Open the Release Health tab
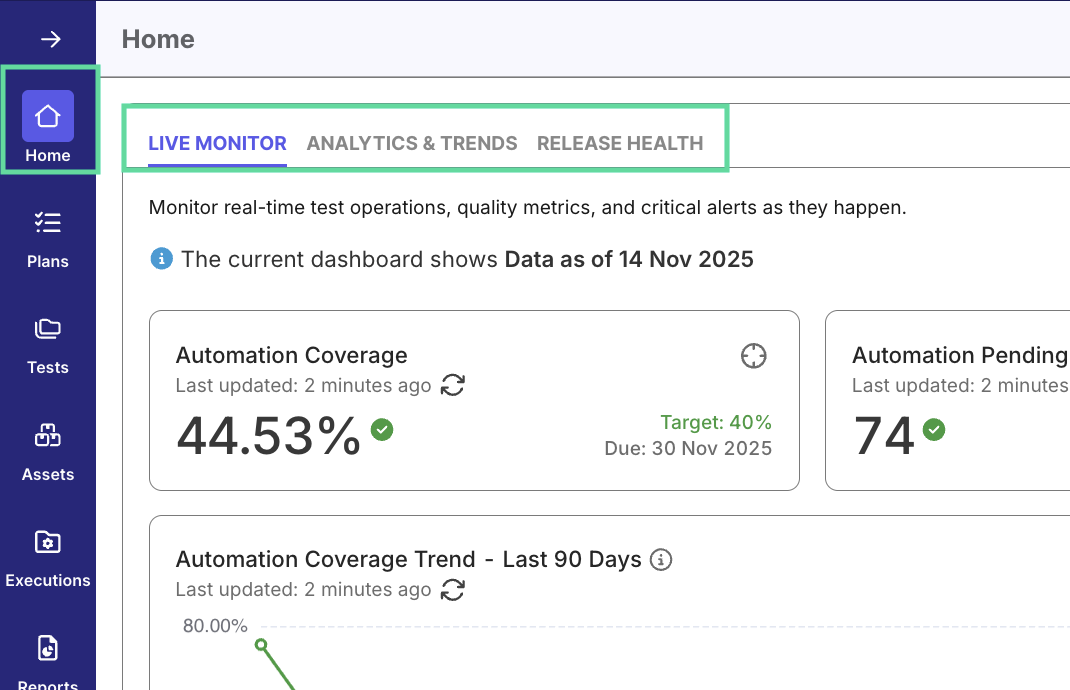1070x690 pixels. point(620,143)
